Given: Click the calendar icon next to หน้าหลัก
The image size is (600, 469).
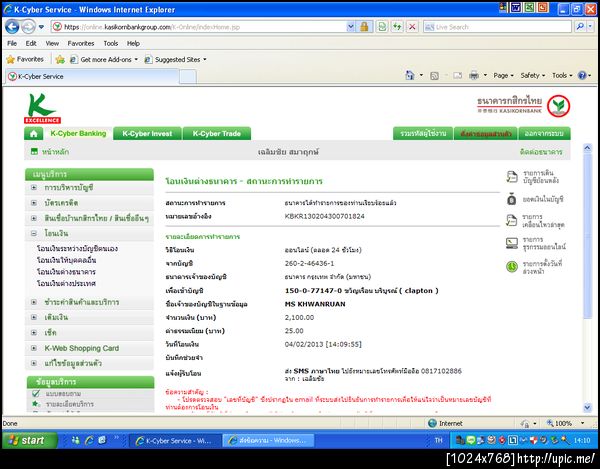Looking at the screenshot, I should click(x=34, y=151).
